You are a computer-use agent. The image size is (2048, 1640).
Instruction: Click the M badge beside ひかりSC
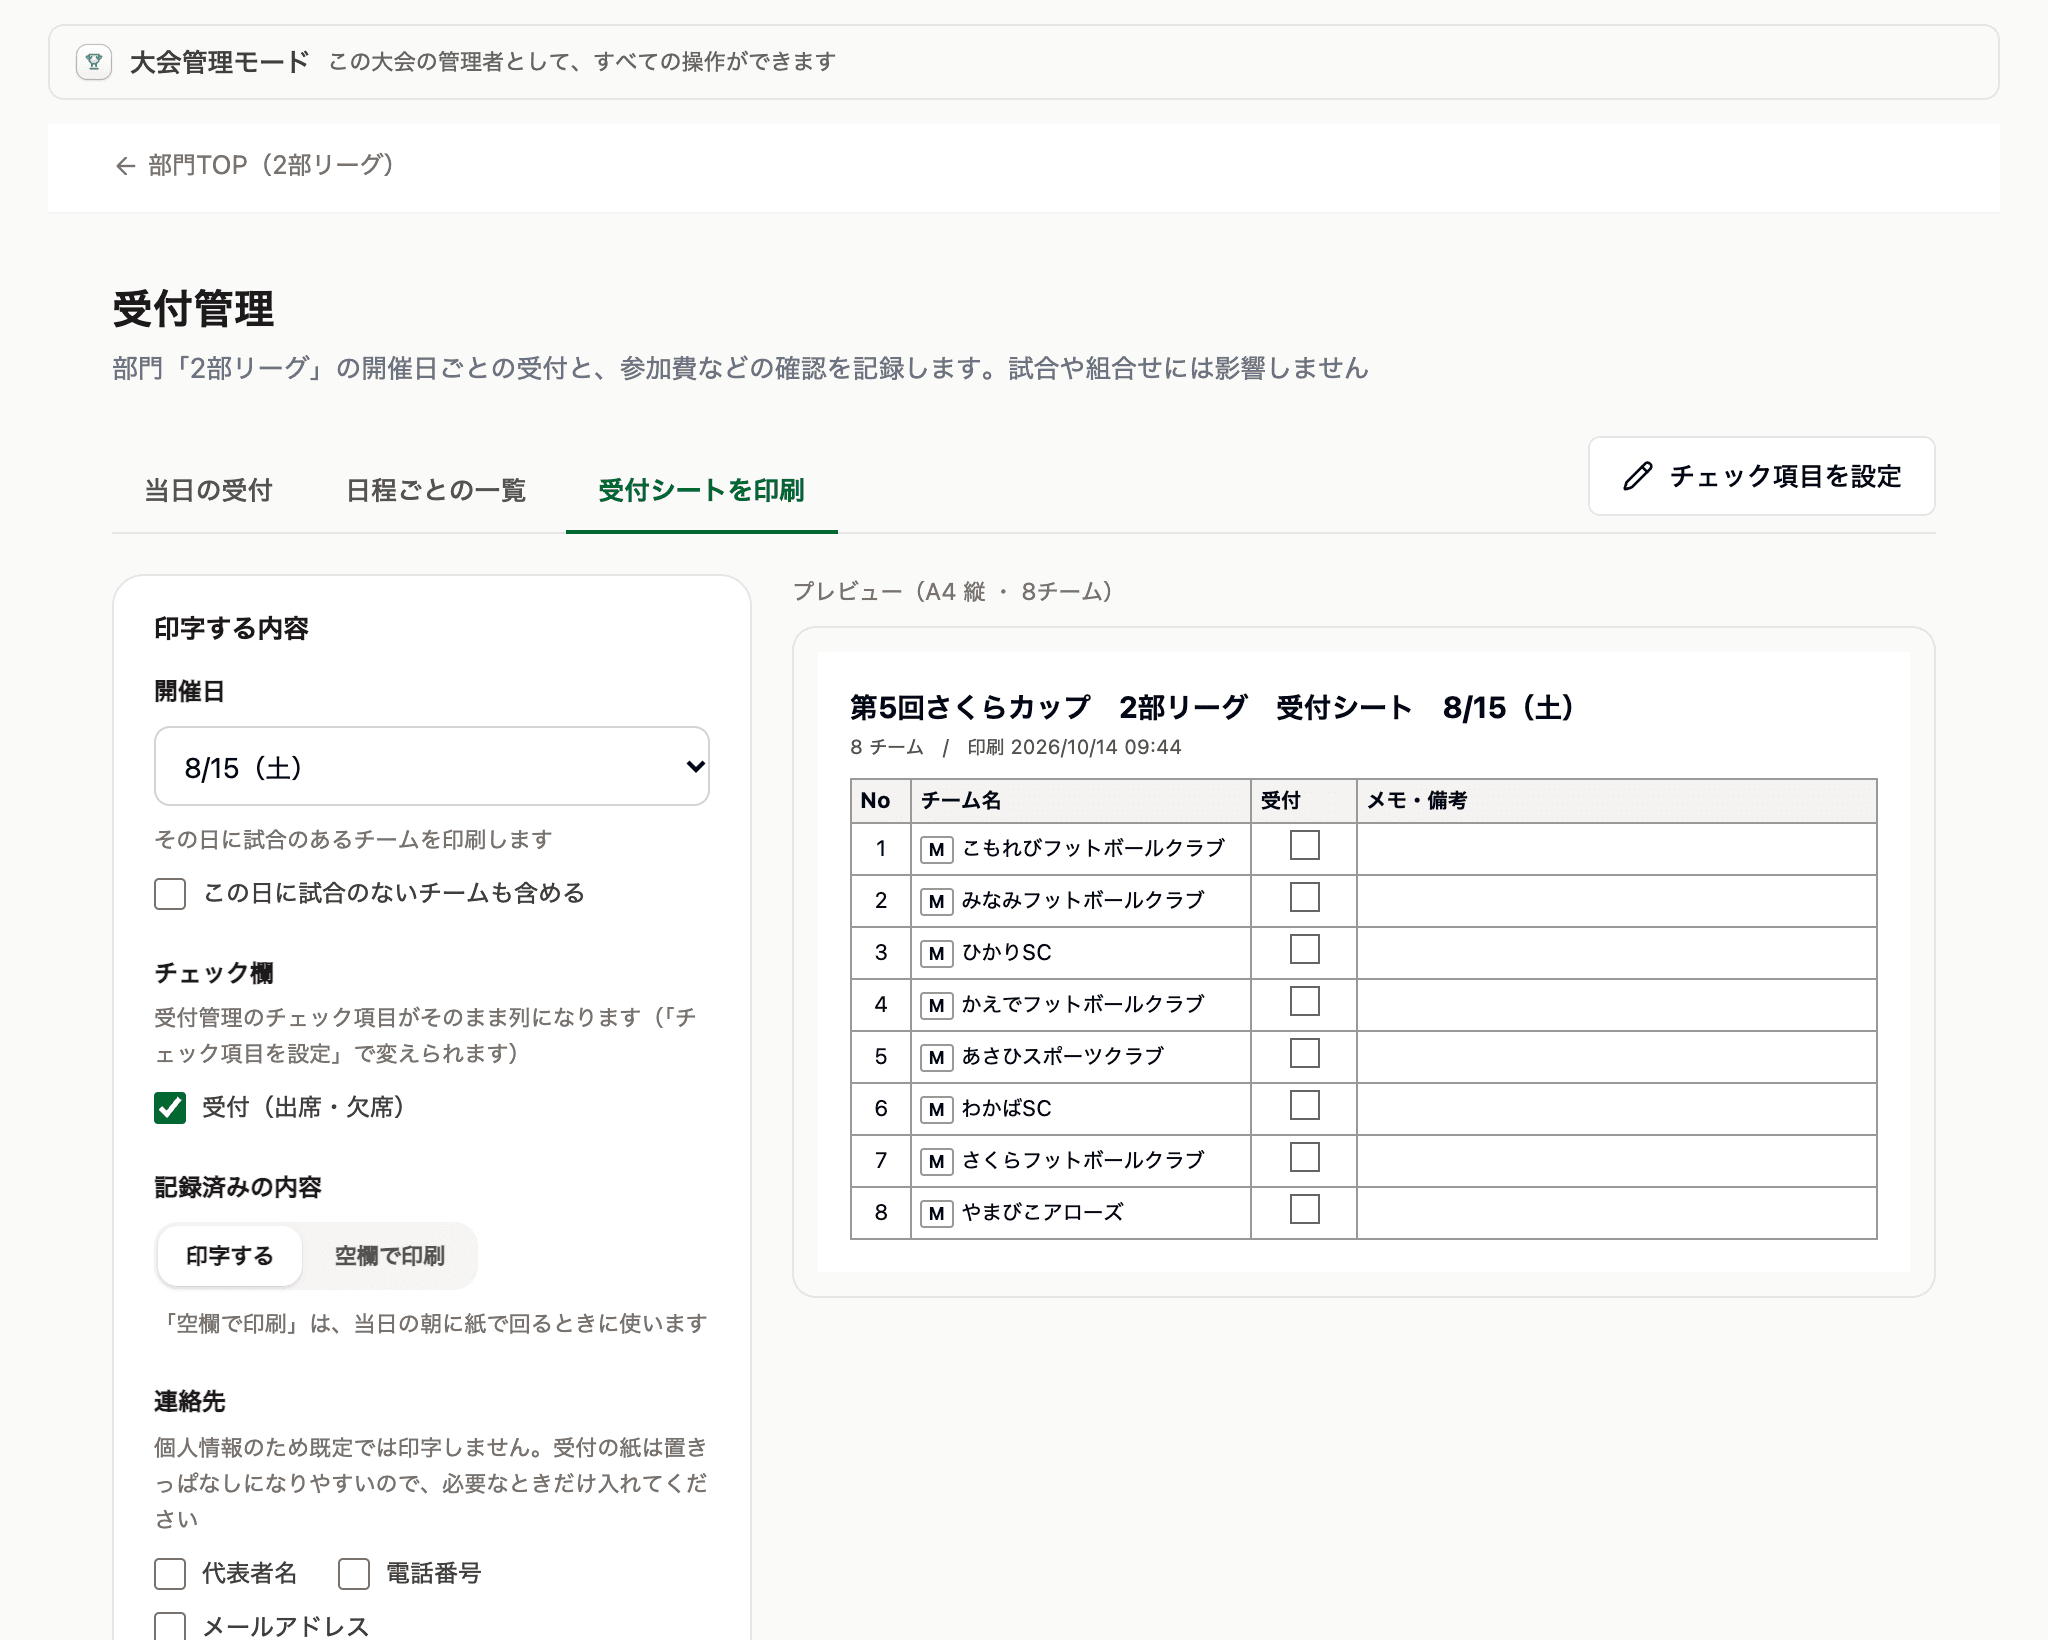pyautogui.click(x=936, y=954)
